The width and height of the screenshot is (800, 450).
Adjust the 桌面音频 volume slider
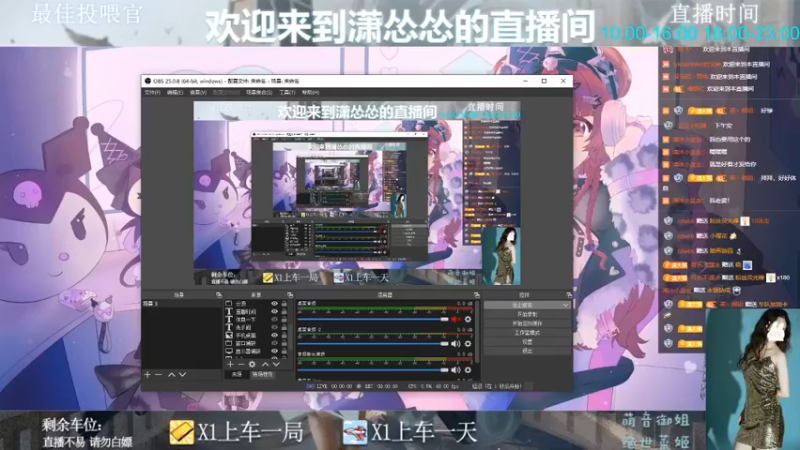[x=373, y=319]
